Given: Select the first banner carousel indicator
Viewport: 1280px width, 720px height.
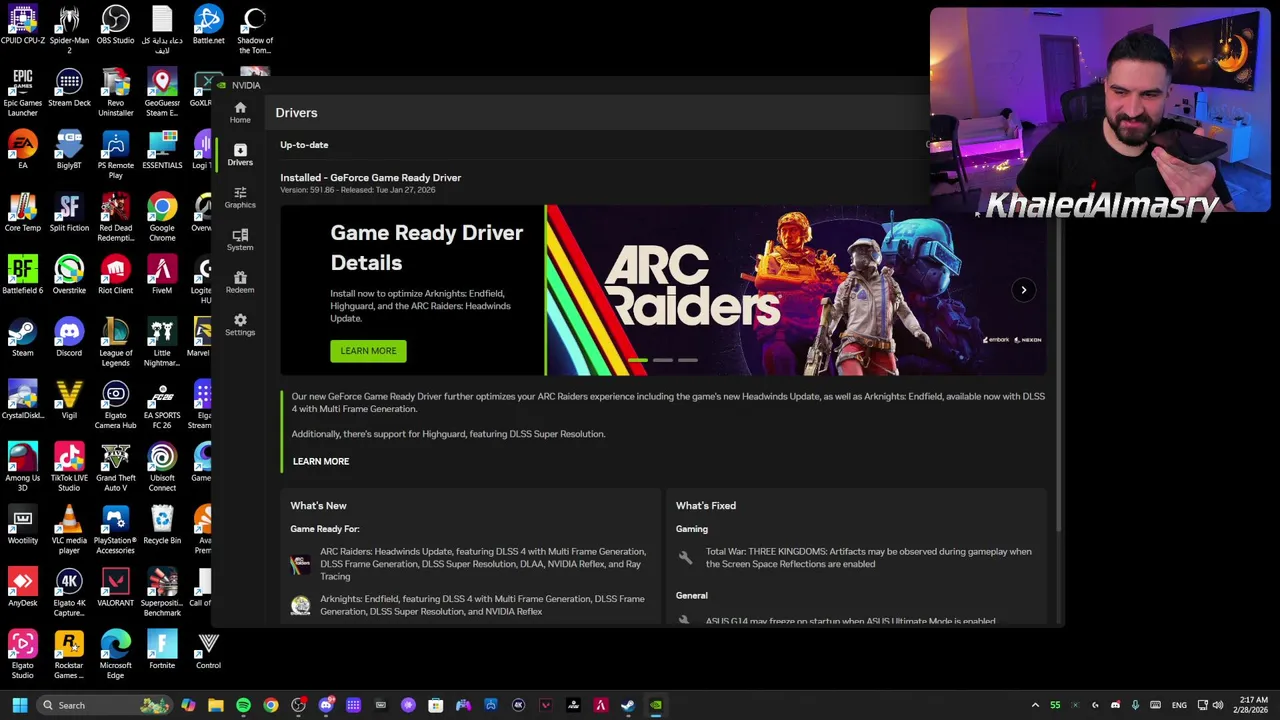Looking at the screenshot, I should (x=637, y=360).
